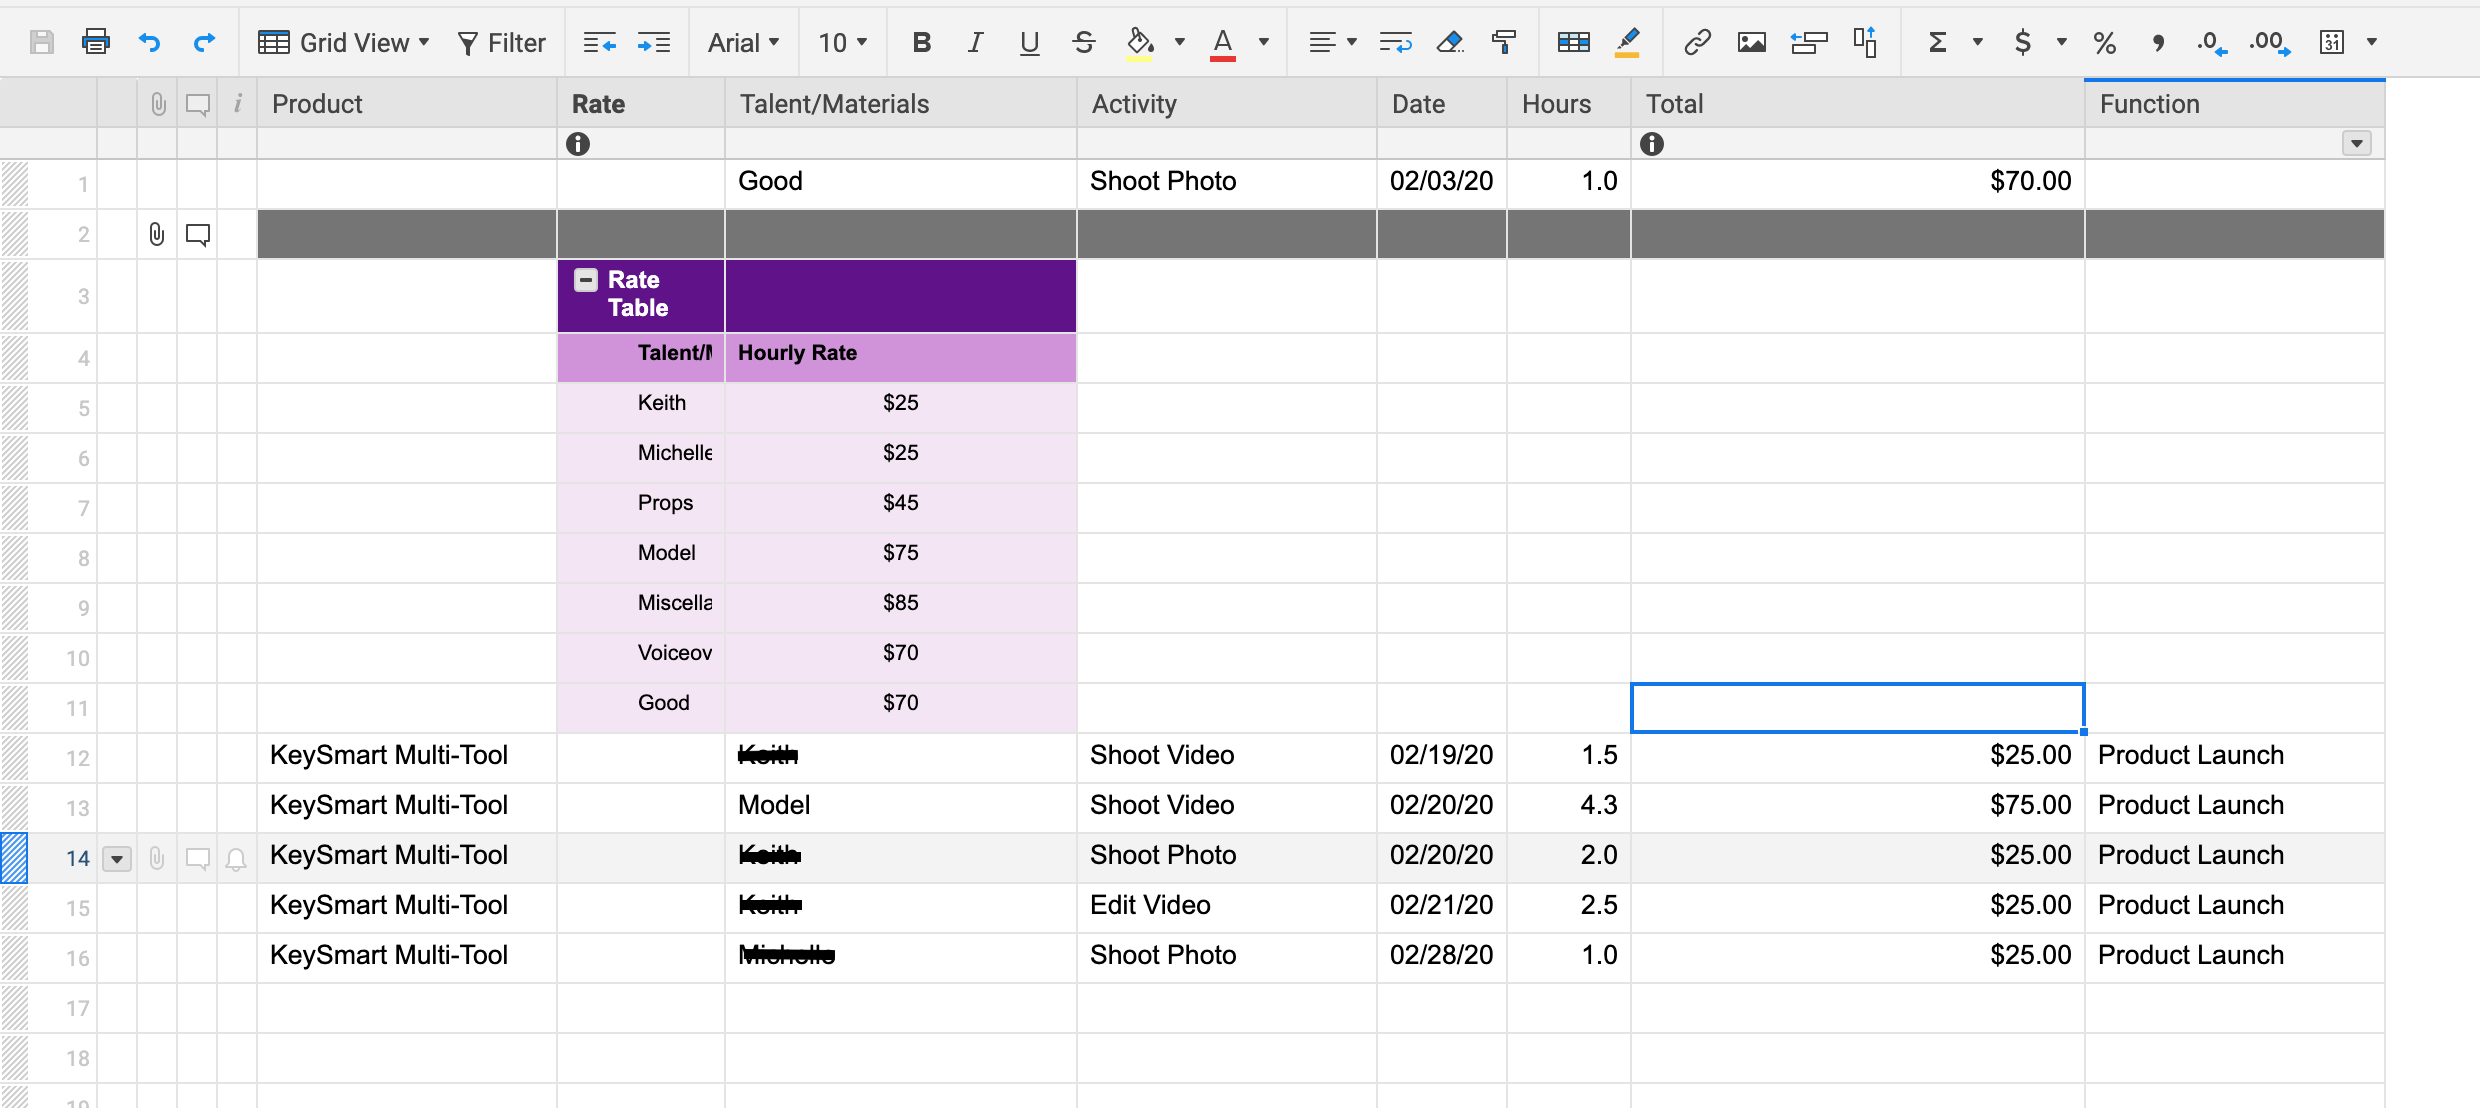Screen dimensions: 2480x1108
Task: Select the Product column header
Action: pyautogui.click(x=407, y=104)
